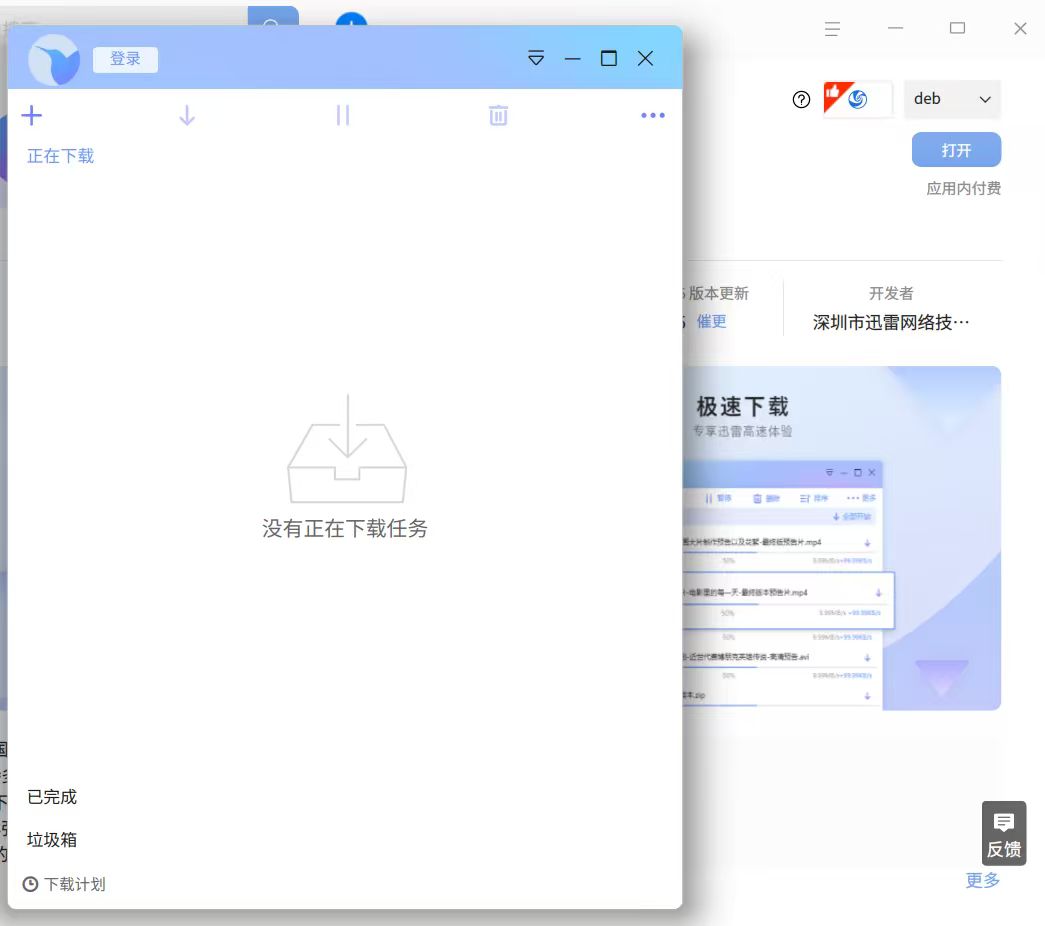Minimize the app store window
Viewport: 1045px width, 926px height.
tap(896, 28)
